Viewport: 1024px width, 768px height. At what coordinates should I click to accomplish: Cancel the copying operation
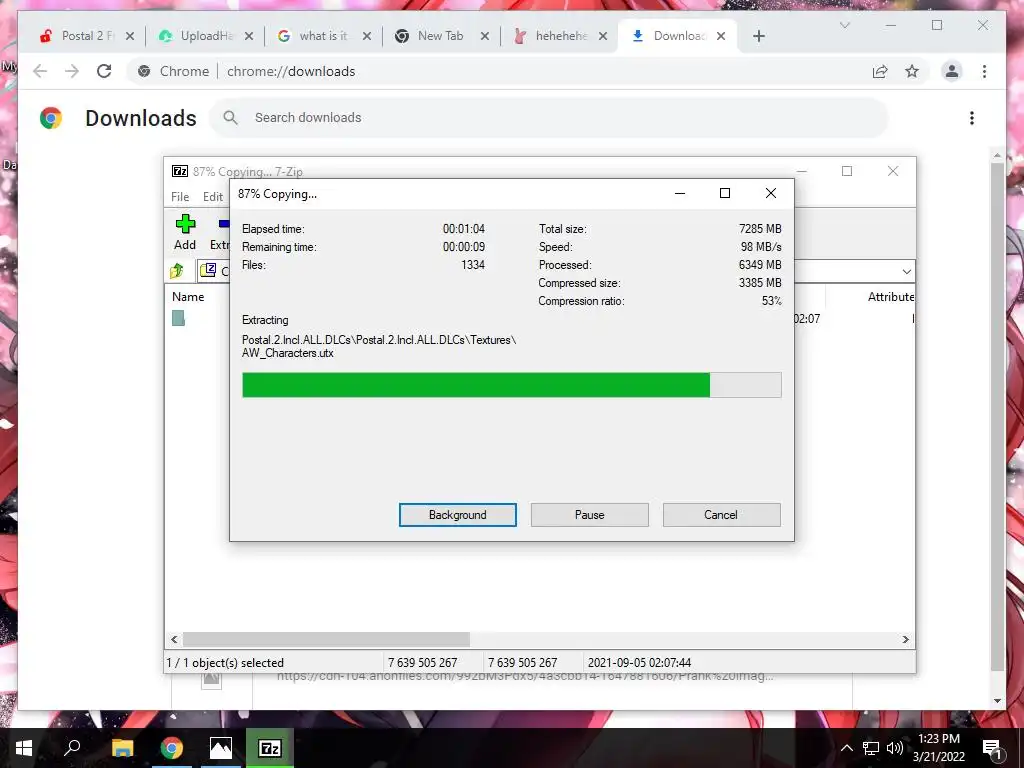point(721,515)
